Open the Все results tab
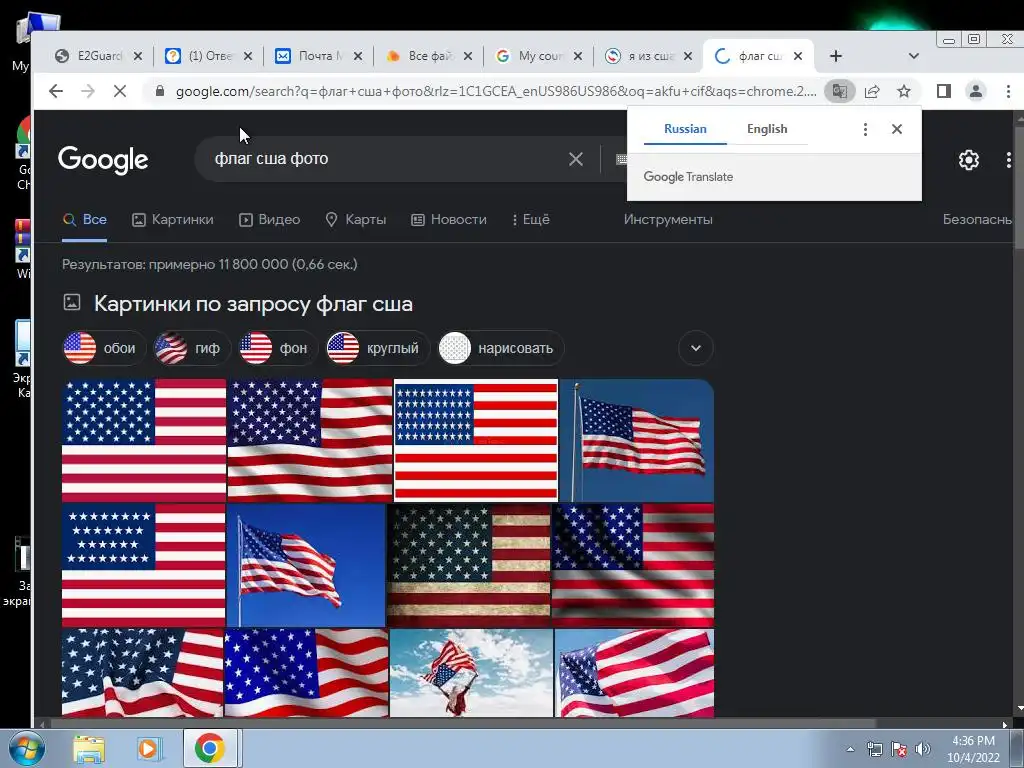This screenshot has height=768, width=1024. (x=84, y=219)
